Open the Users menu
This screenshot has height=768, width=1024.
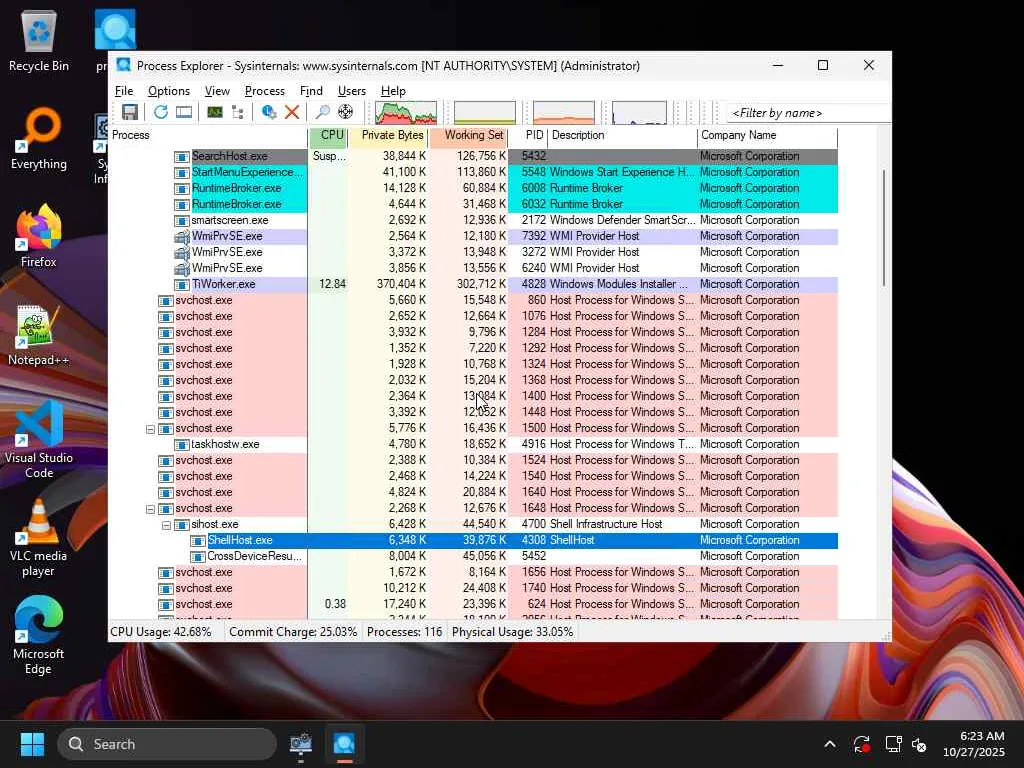tap(351, 91)
